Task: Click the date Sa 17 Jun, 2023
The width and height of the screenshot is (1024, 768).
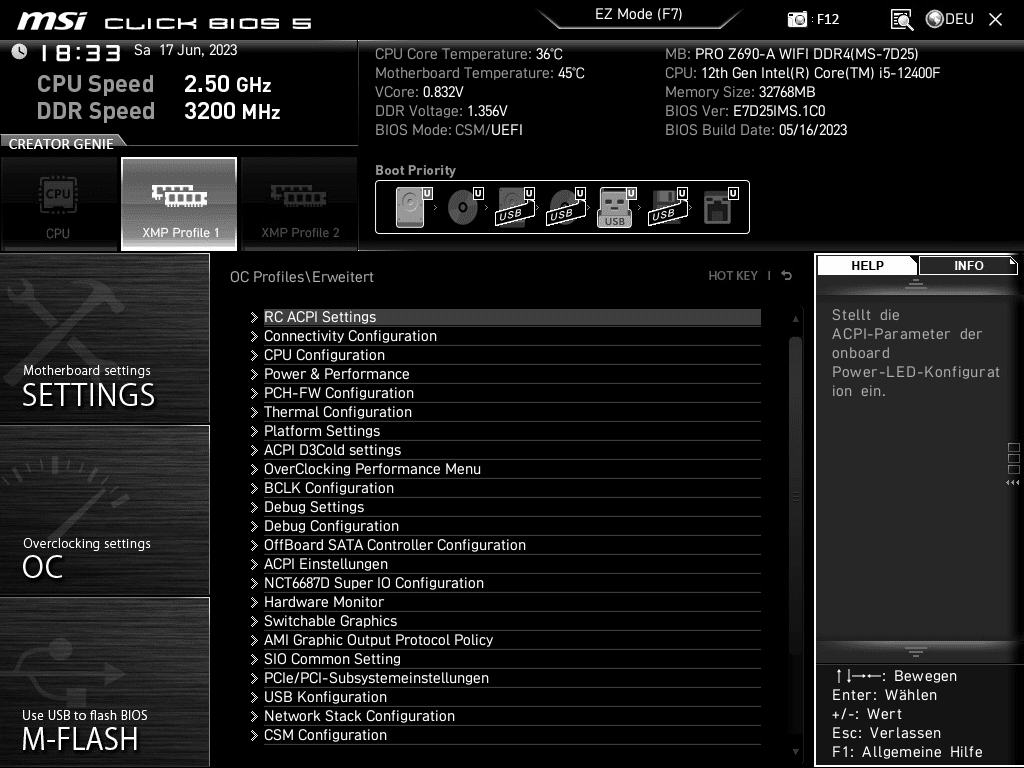Action: coord(185,50)
